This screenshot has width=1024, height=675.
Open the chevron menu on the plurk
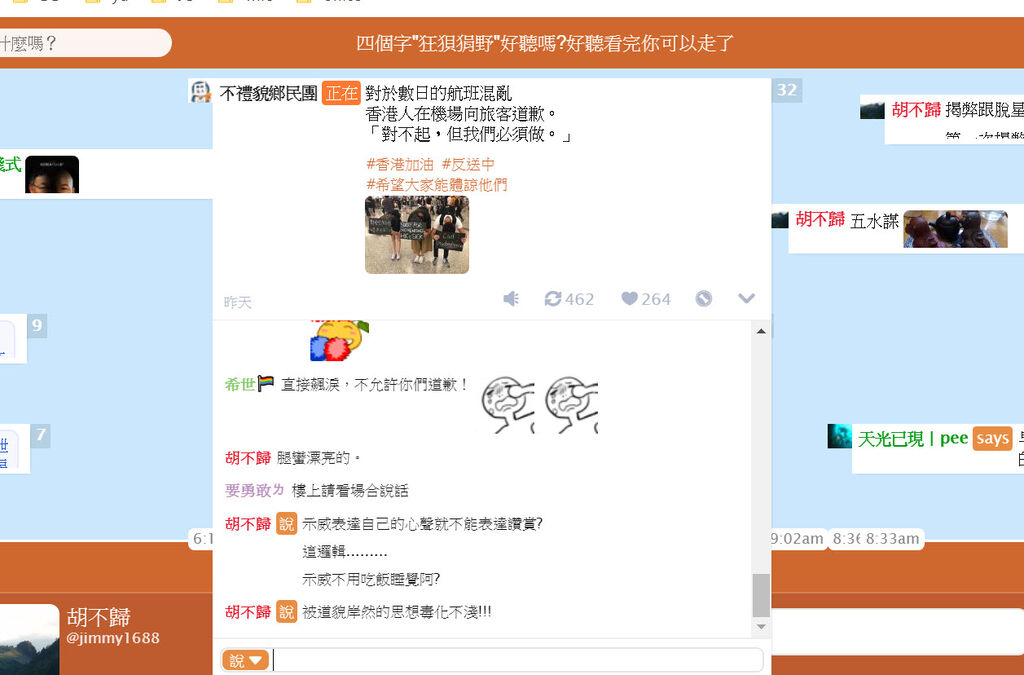746,298
